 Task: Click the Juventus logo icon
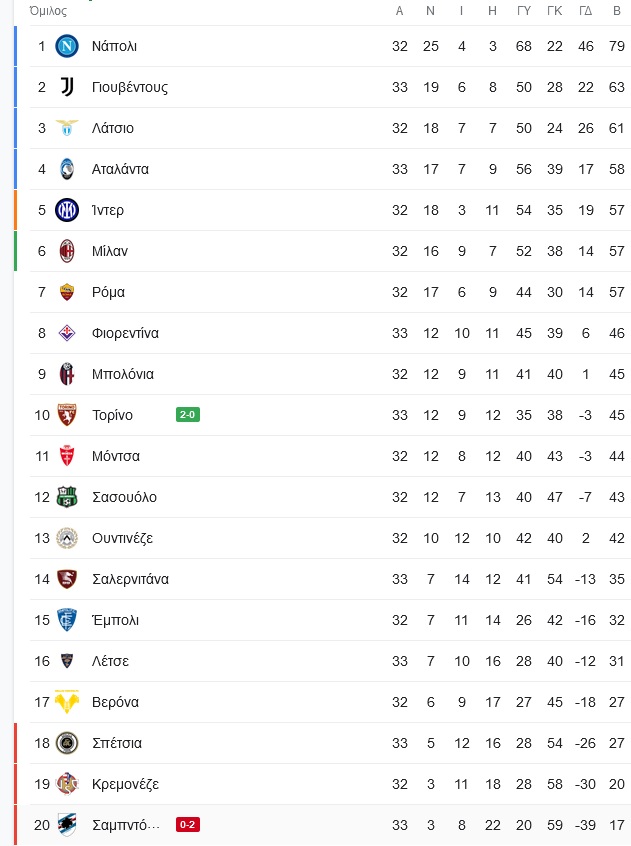pyautogui.click(x=67, y=87)
